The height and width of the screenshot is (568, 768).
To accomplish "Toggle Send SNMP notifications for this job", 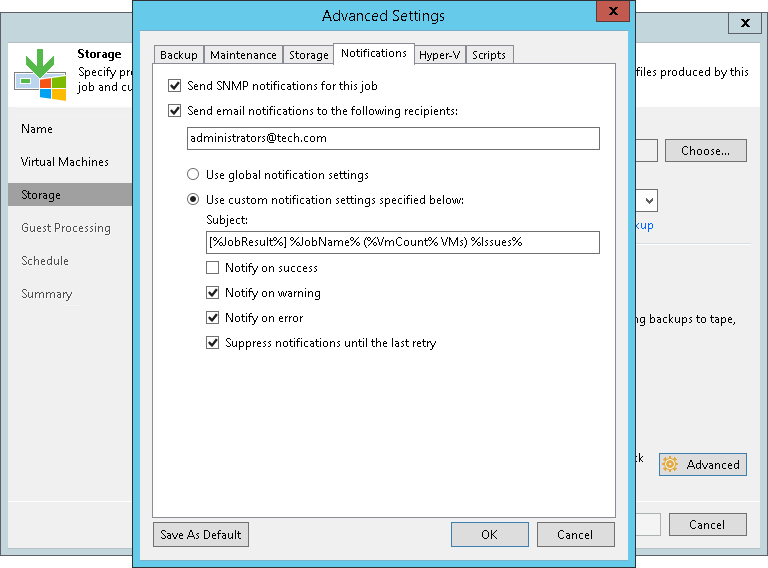I will click(x=175, y=86).
